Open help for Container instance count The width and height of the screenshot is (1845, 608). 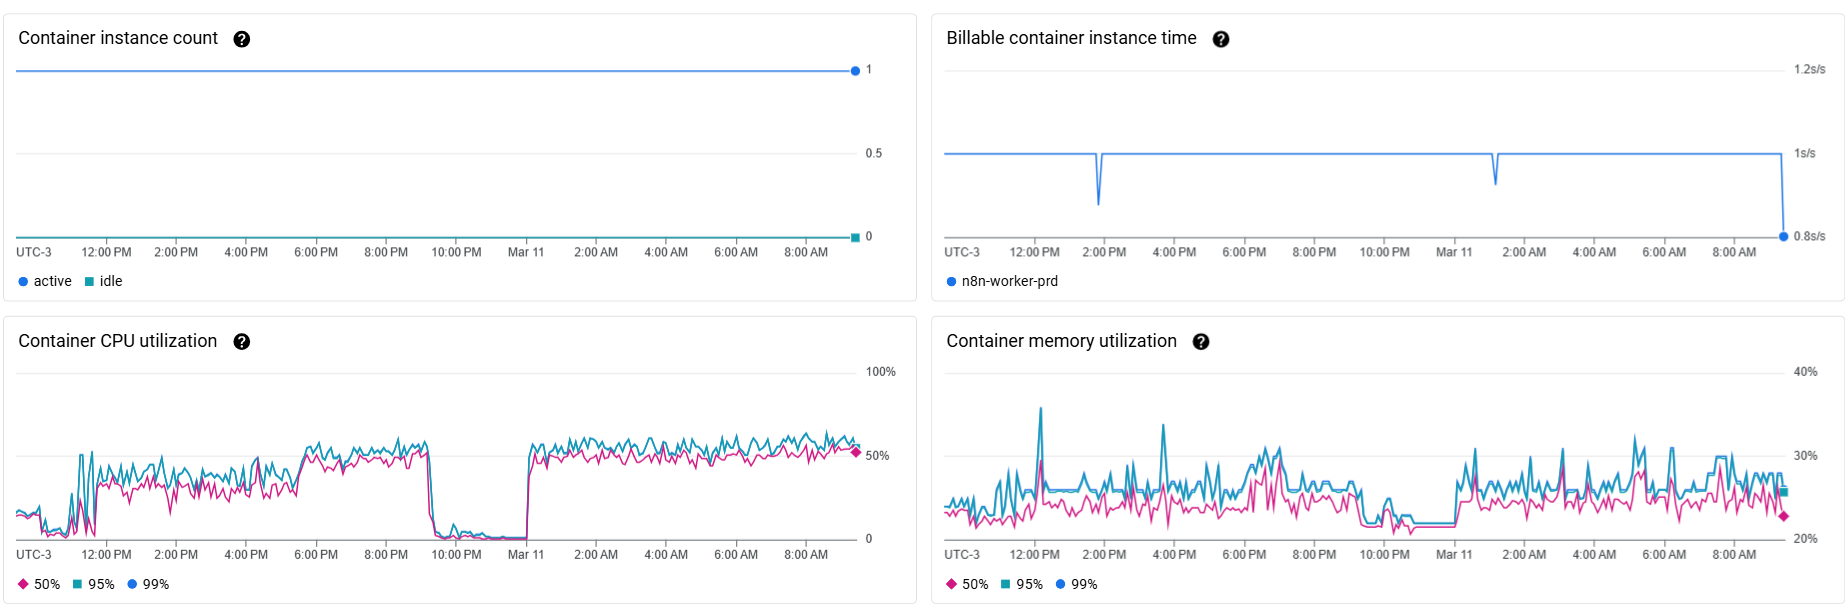pyautogui.click(x=241, y=39)
